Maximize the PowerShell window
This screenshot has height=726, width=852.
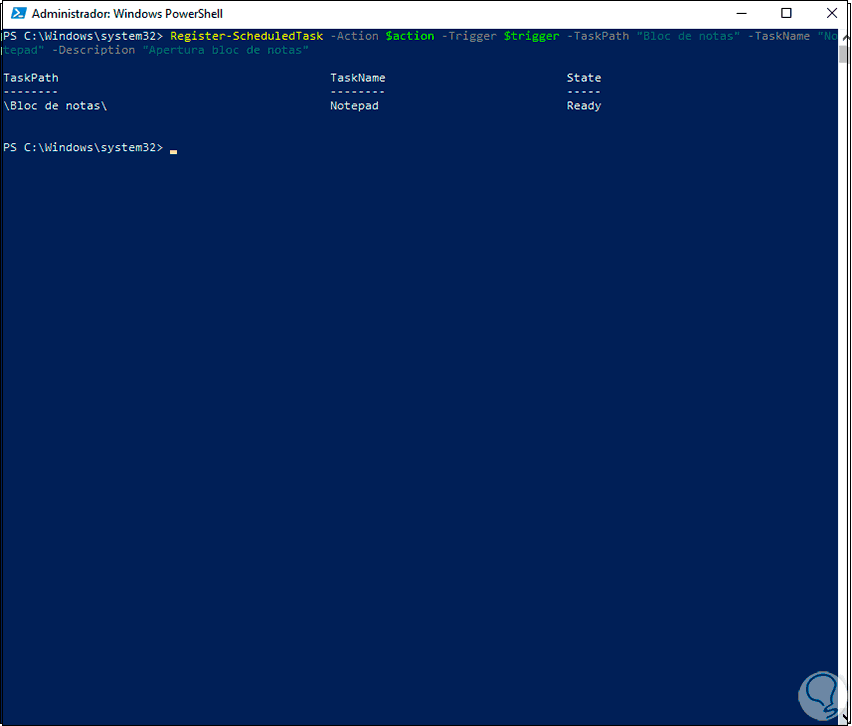pos(786,13)
